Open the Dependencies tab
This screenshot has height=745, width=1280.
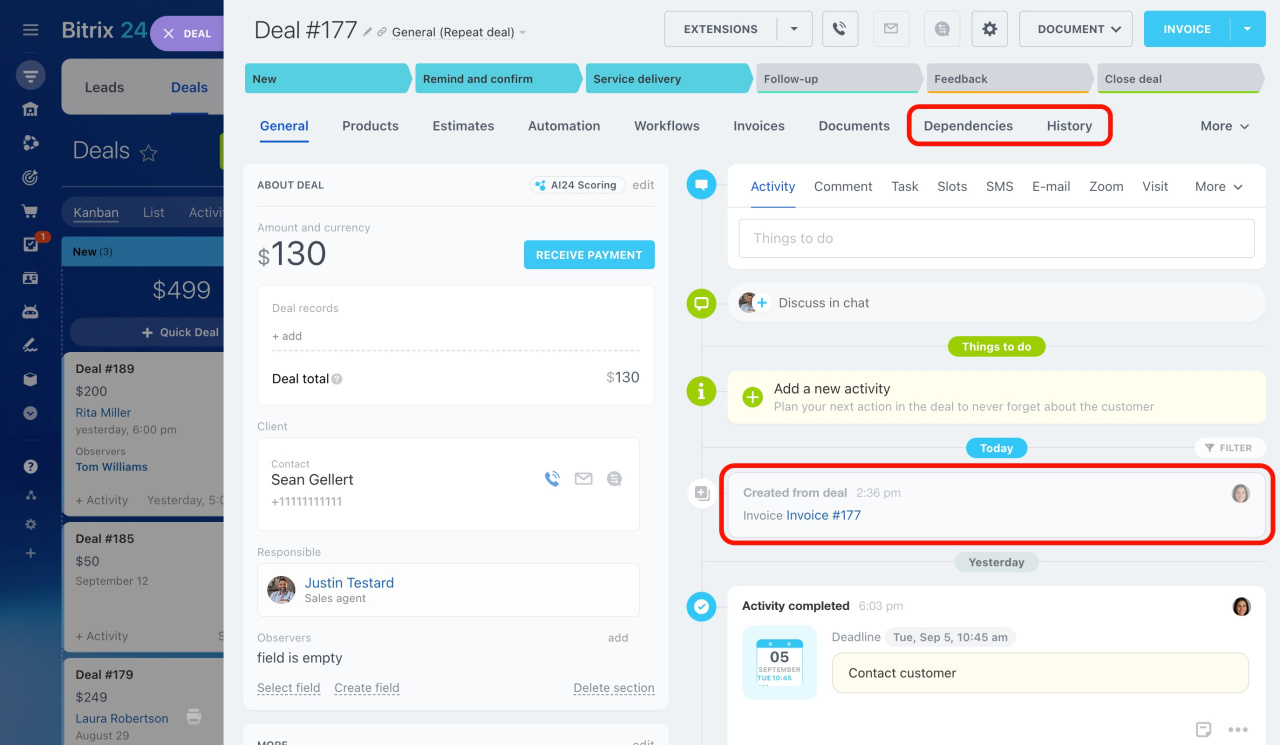pyautogui.click(x=968, y=126)
